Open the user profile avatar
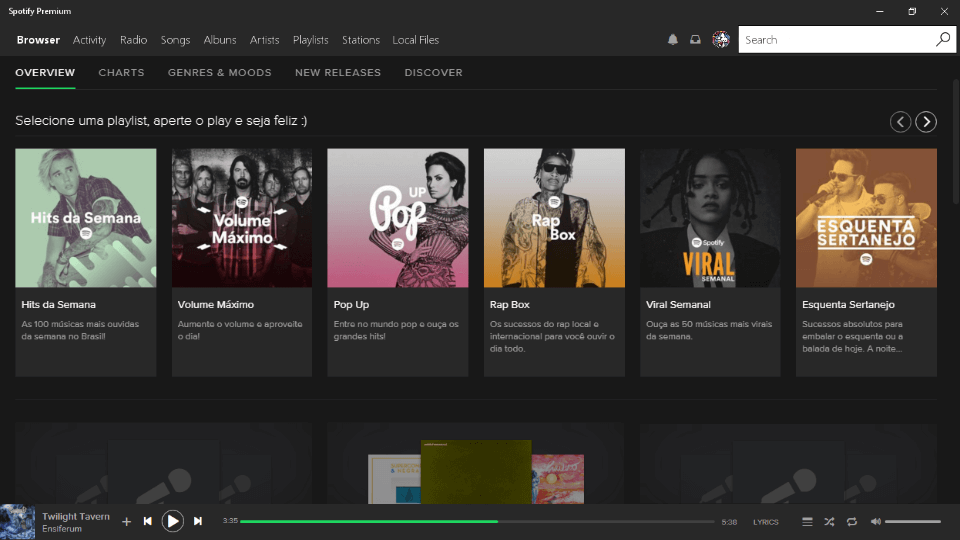Image resolution: width=960 pixels, height=540 pixels. pos(721,40)
